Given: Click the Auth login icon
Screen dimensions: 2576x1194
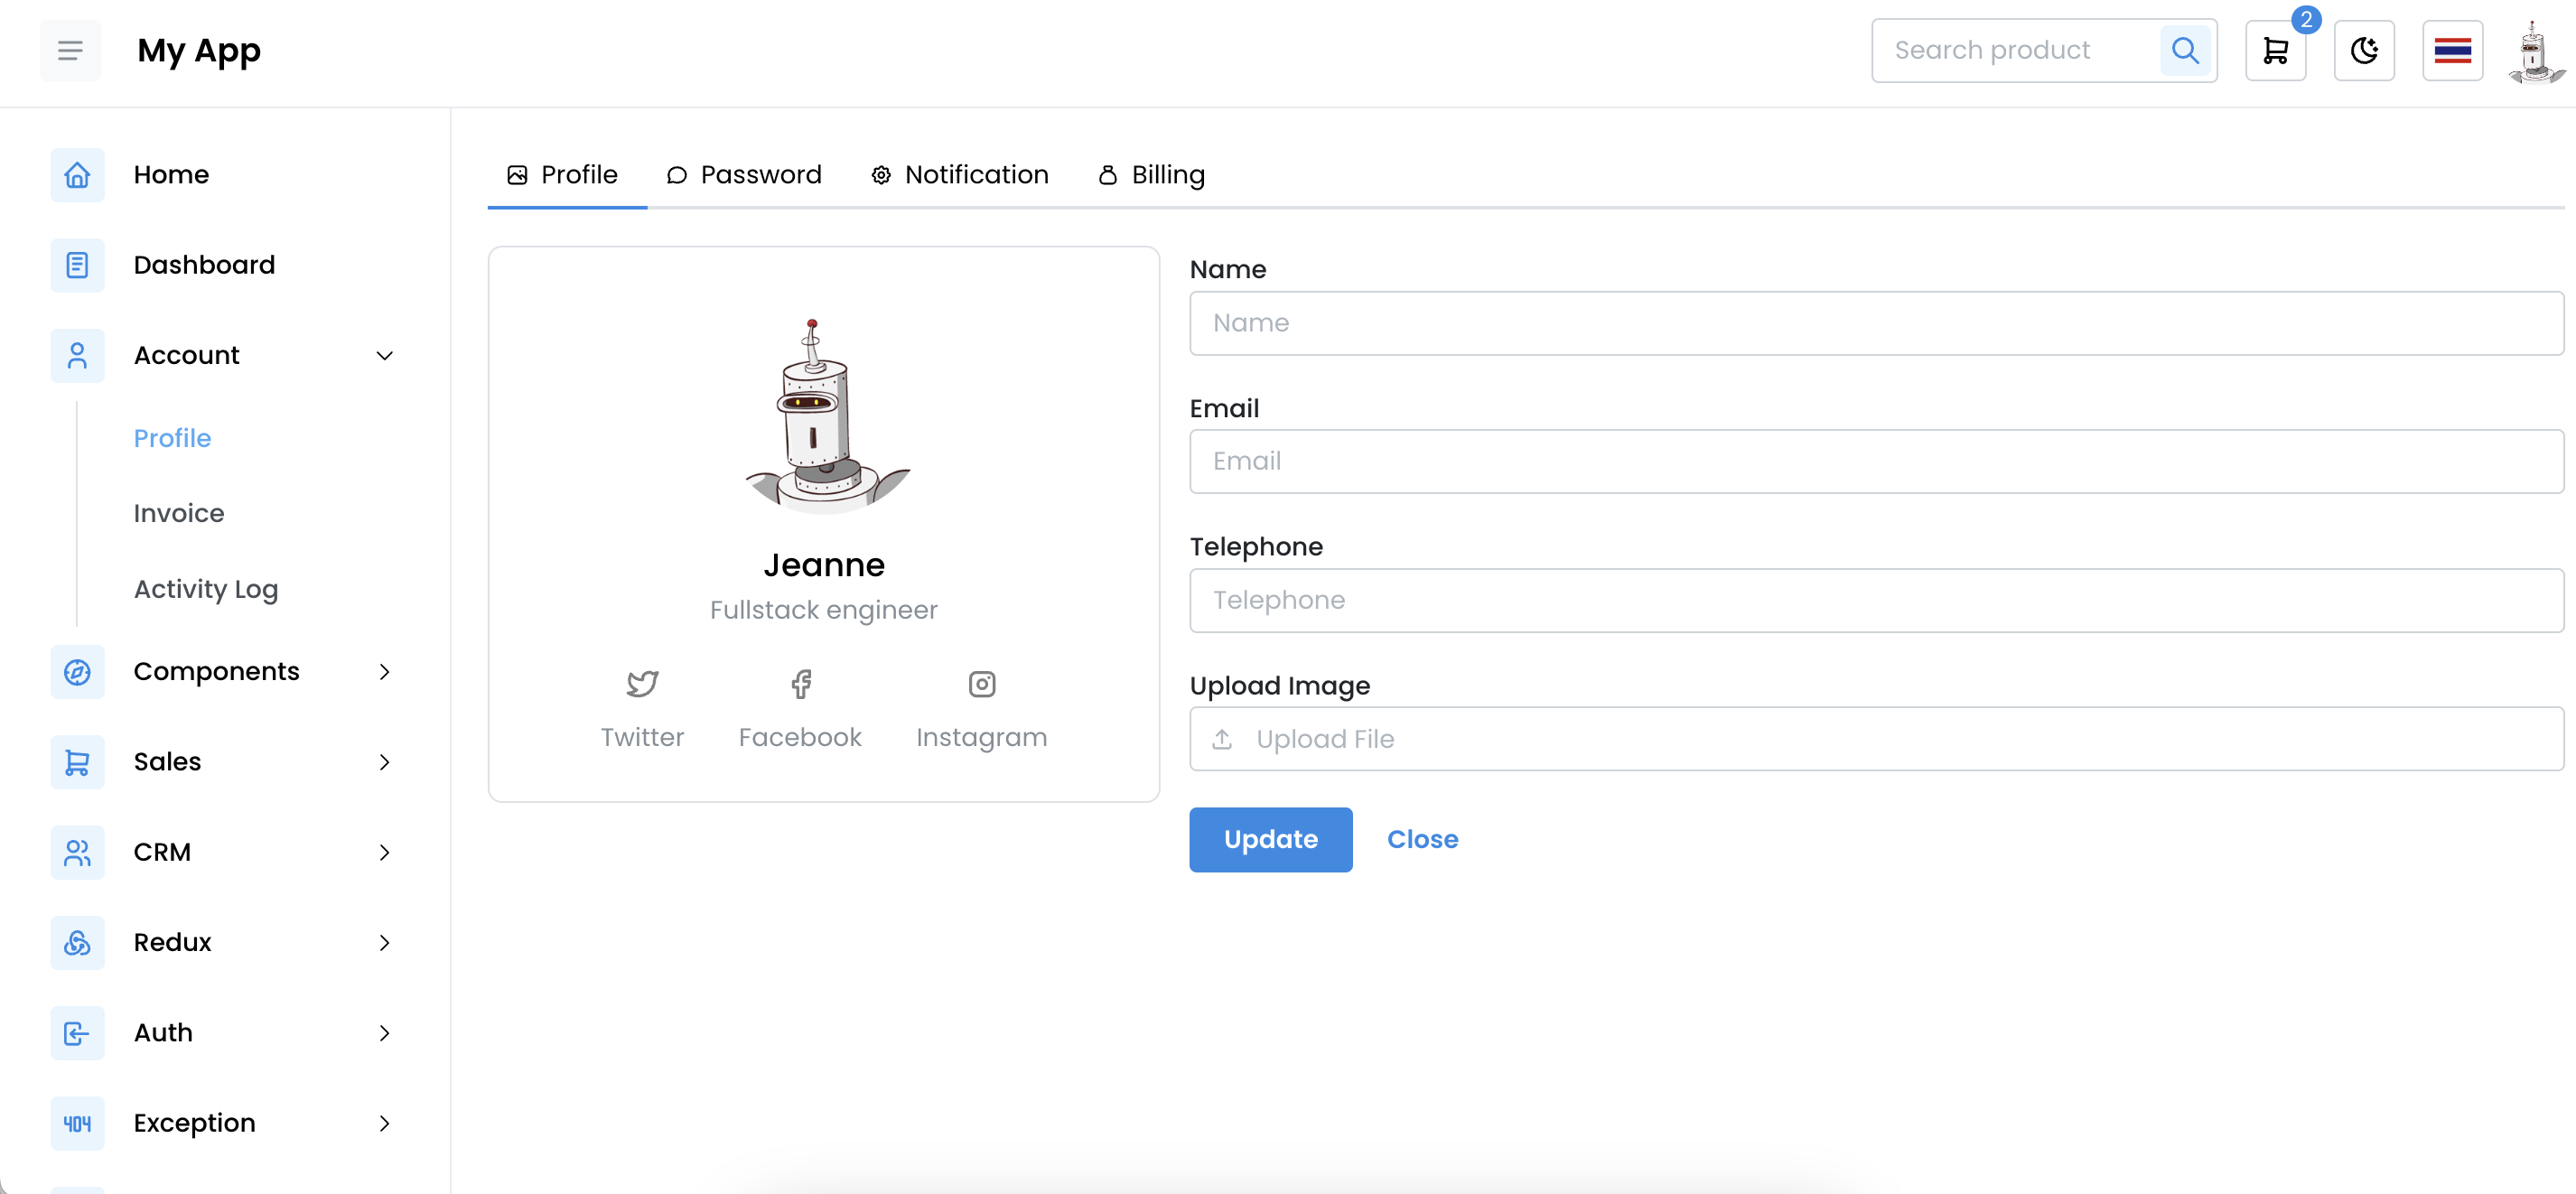Looking at the screenshot, I should (x=77, y=1033).
